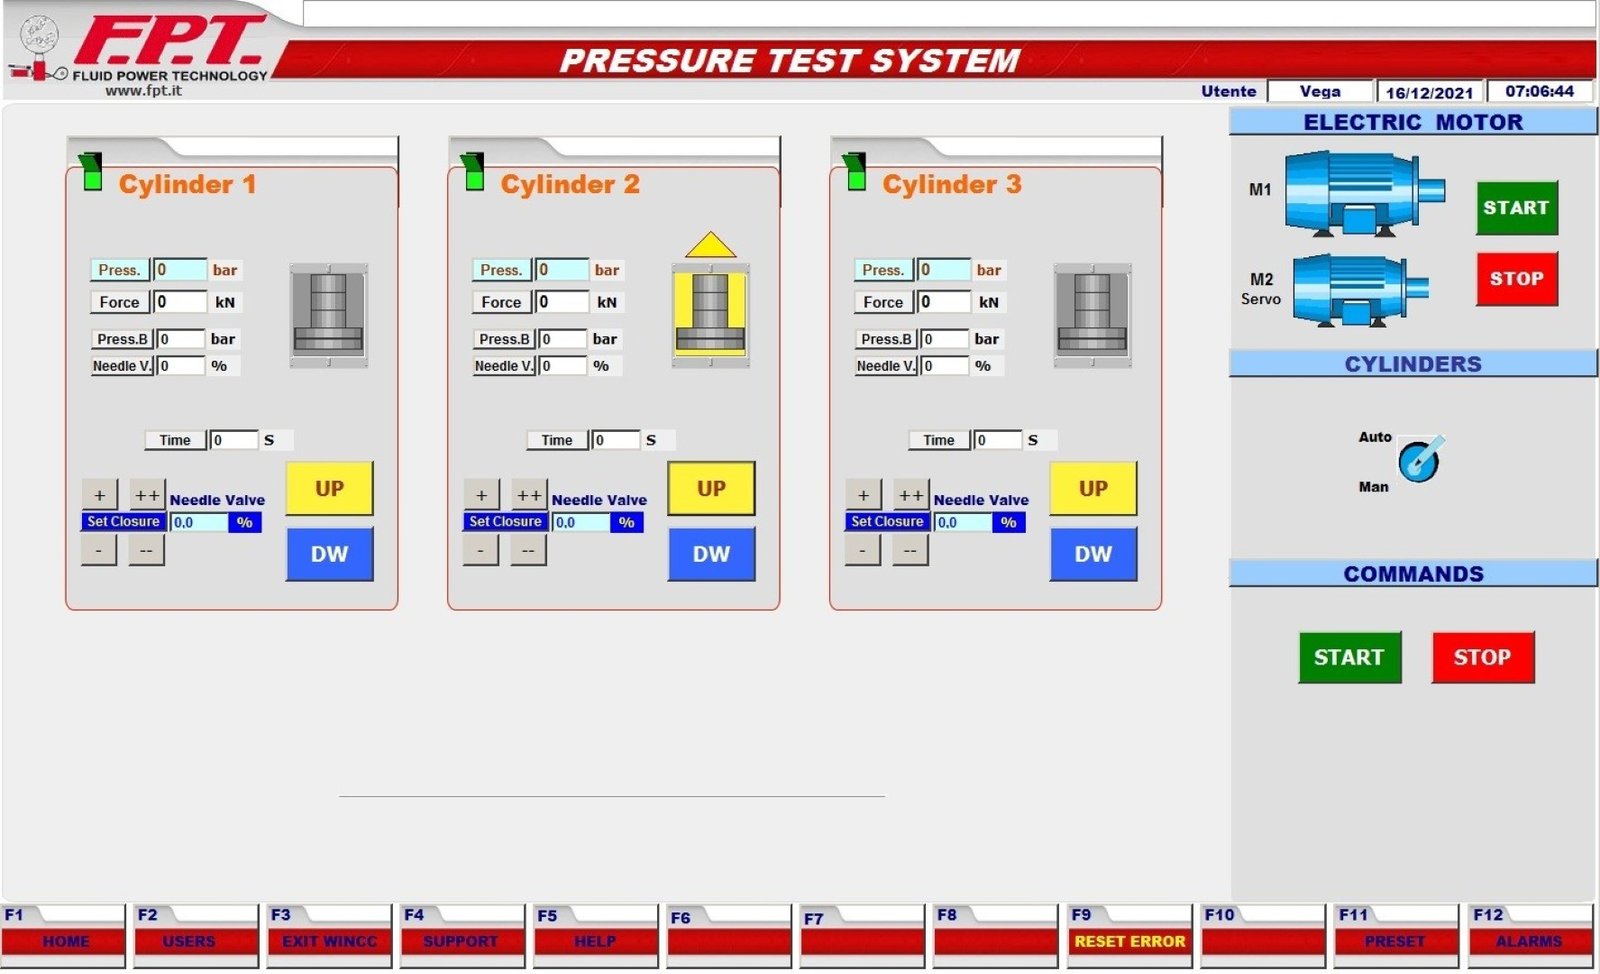This screenshot has height=974, width=1600.
Task: Click the yellow up arrow above Cylinder 2
Action: point(710,245)
